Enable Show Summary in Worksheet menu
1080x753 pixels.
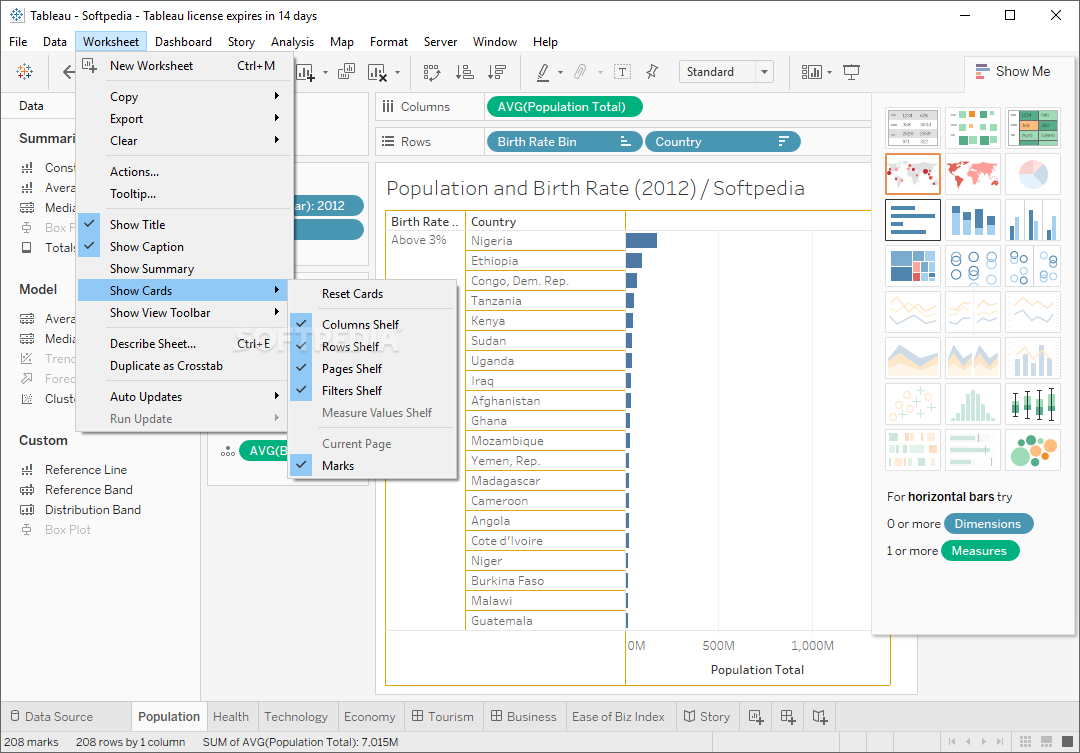click(x=182, y=269)
